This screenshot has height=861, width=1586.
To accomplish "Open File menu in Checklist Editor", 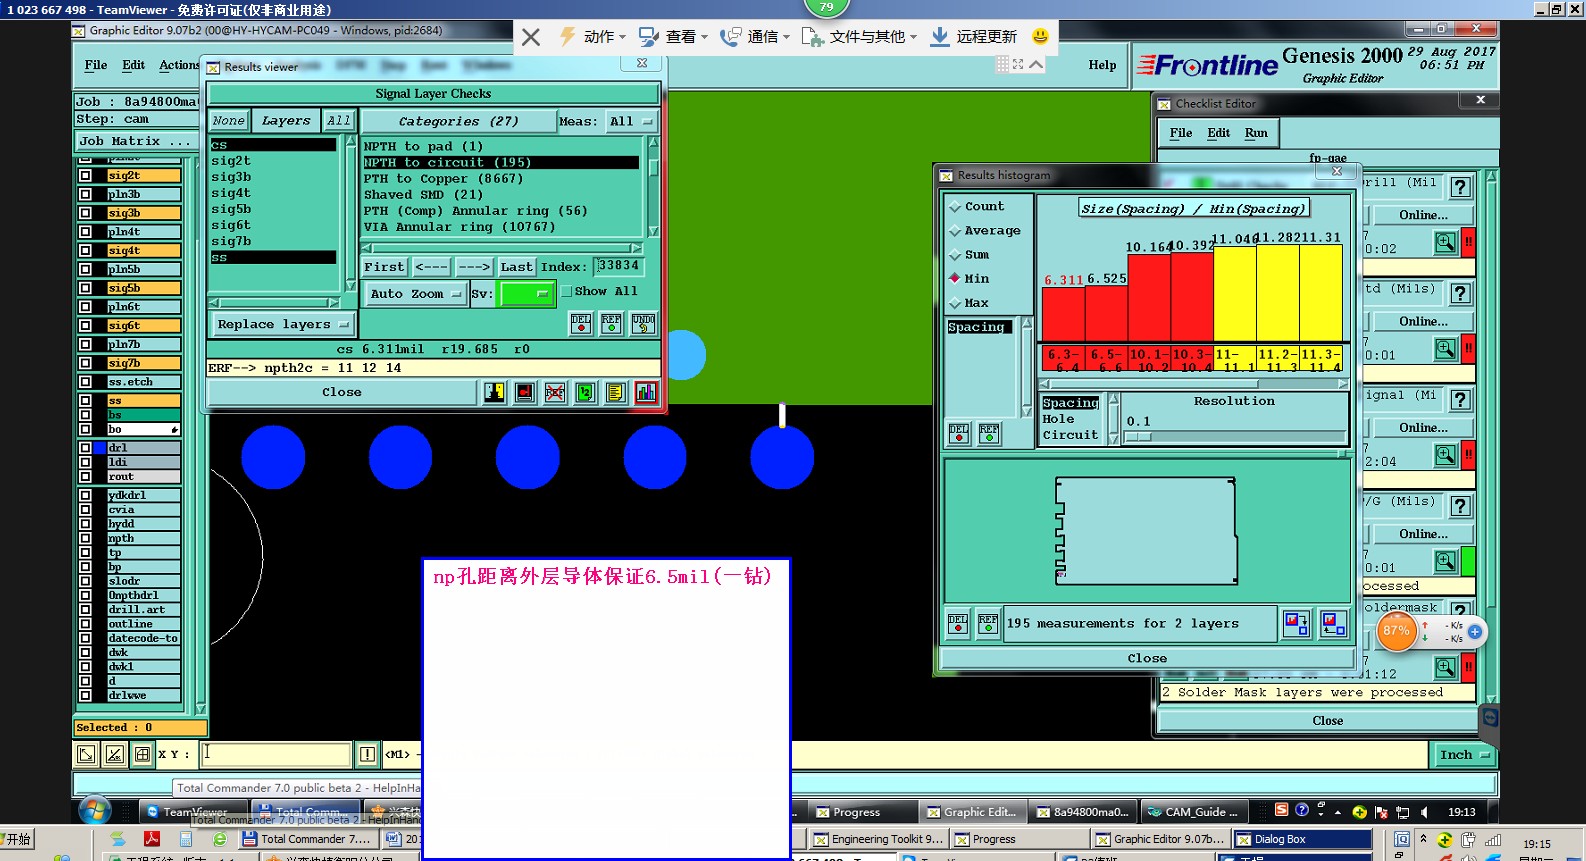I will click(1181, 133).
